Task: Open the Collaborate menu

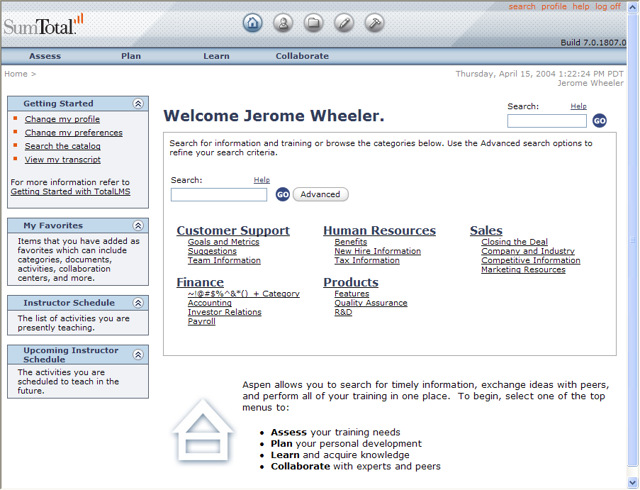Action: [x=302, y=56]
